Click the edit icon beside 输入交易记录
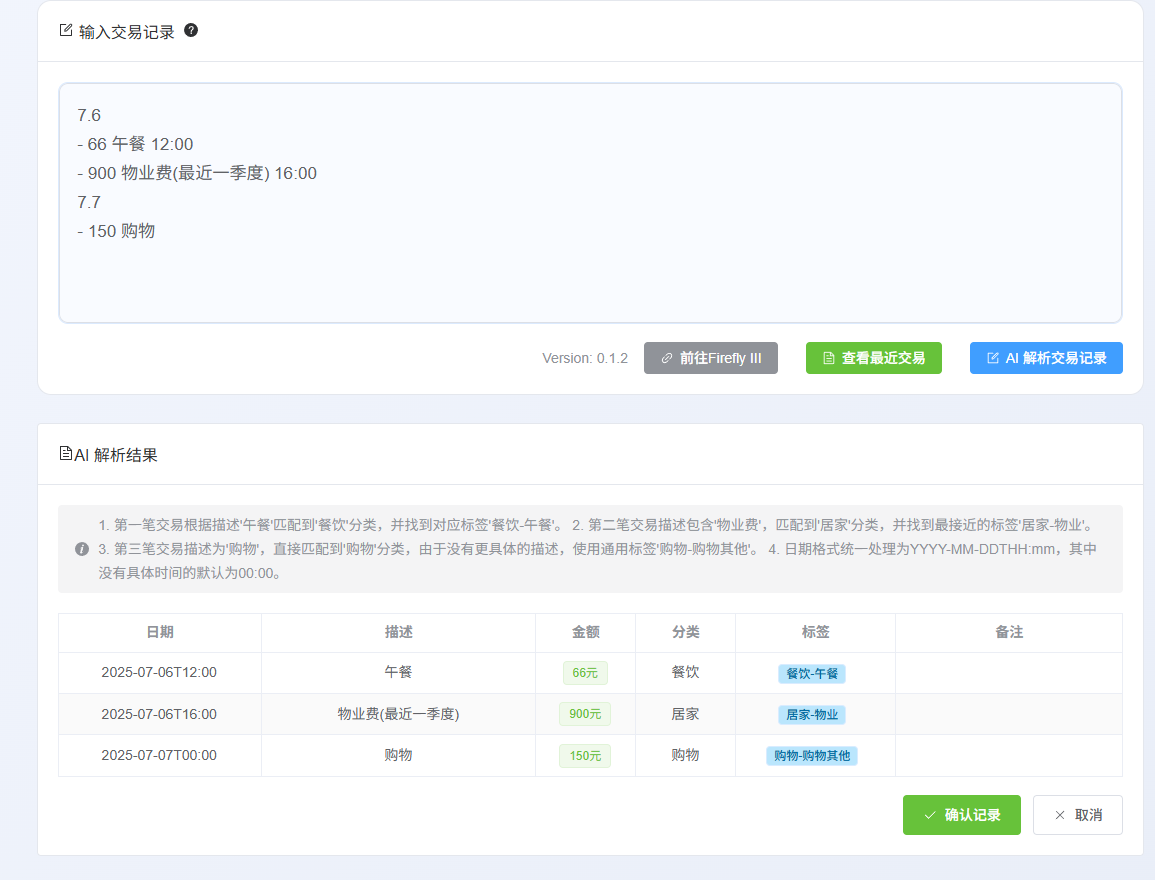The image size is (1155, 880). point(66,30)
